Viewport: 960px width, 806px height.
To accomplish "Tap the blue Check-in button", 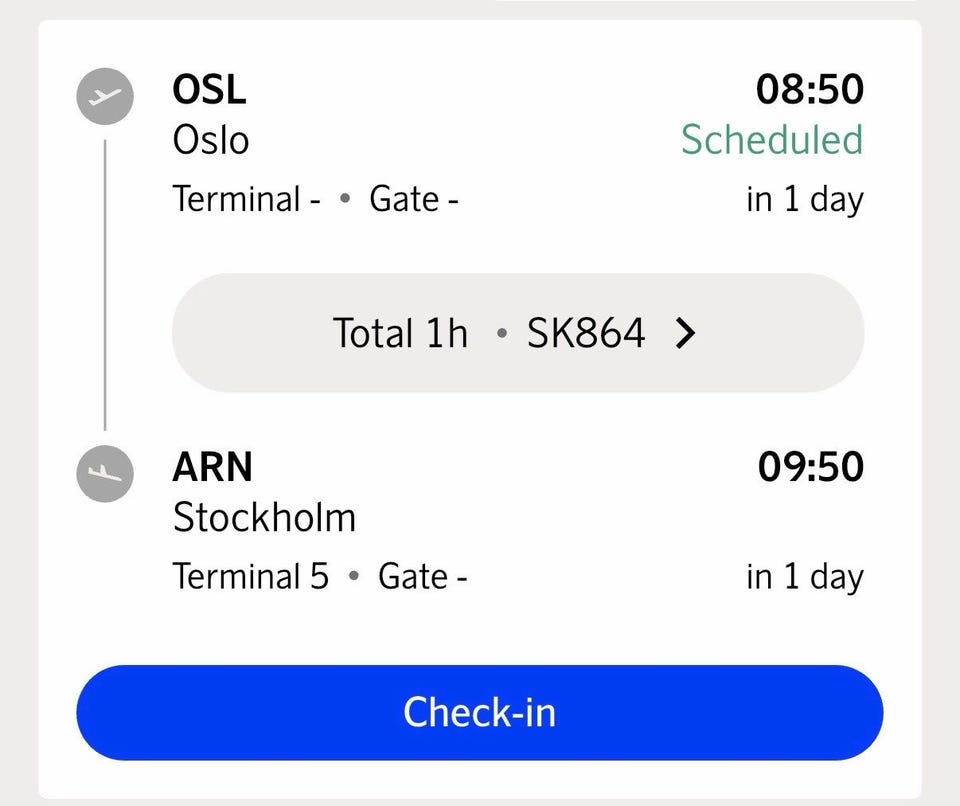I will pyautogui.click(x=479, y=712).
